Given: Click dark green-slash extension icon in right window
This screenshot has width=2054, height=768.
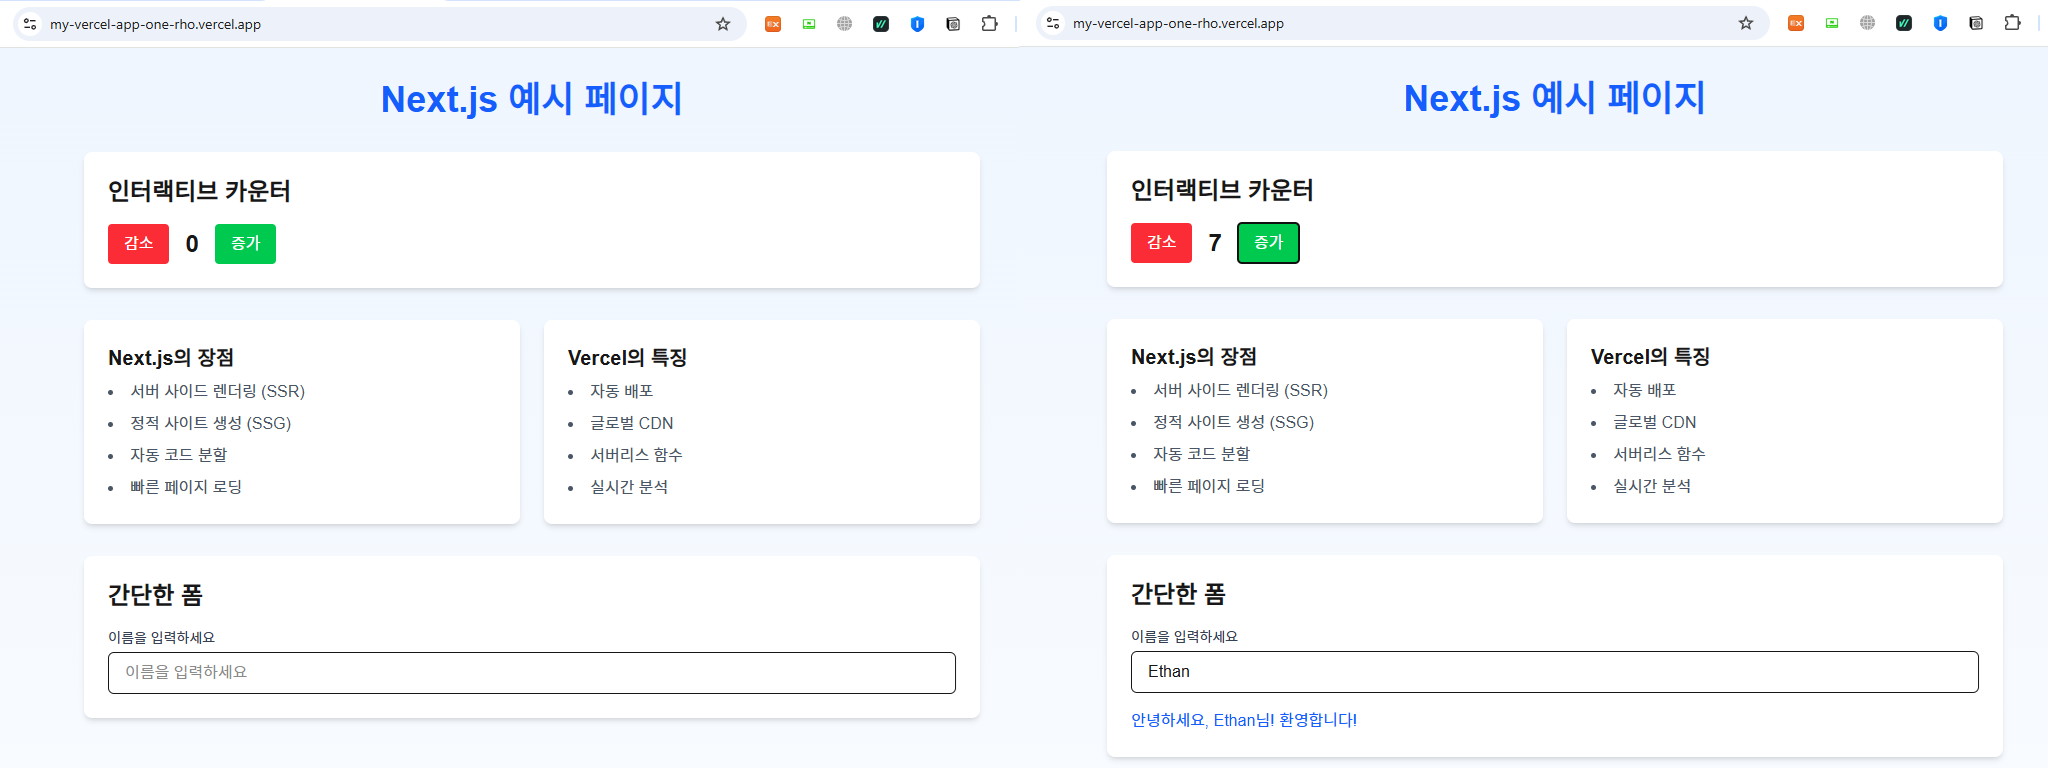Looking at the screenshot, I should point(1904,23).
